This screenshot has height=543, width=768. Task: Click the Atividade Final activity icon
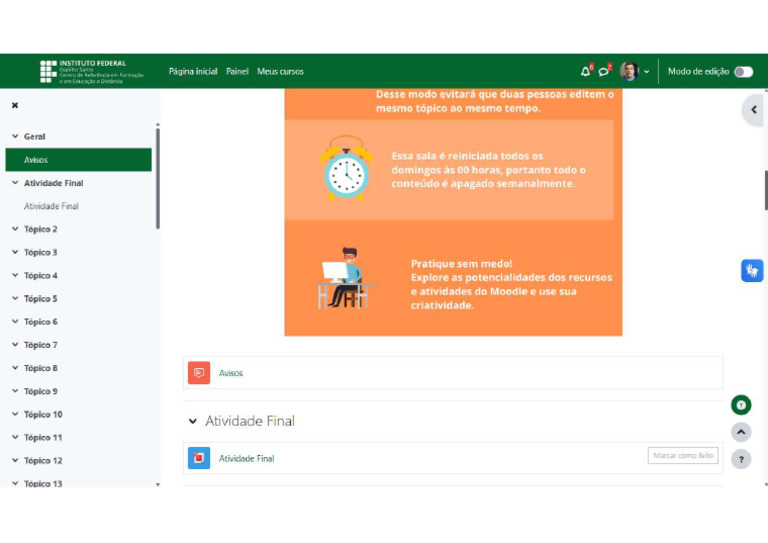[199, 458]
